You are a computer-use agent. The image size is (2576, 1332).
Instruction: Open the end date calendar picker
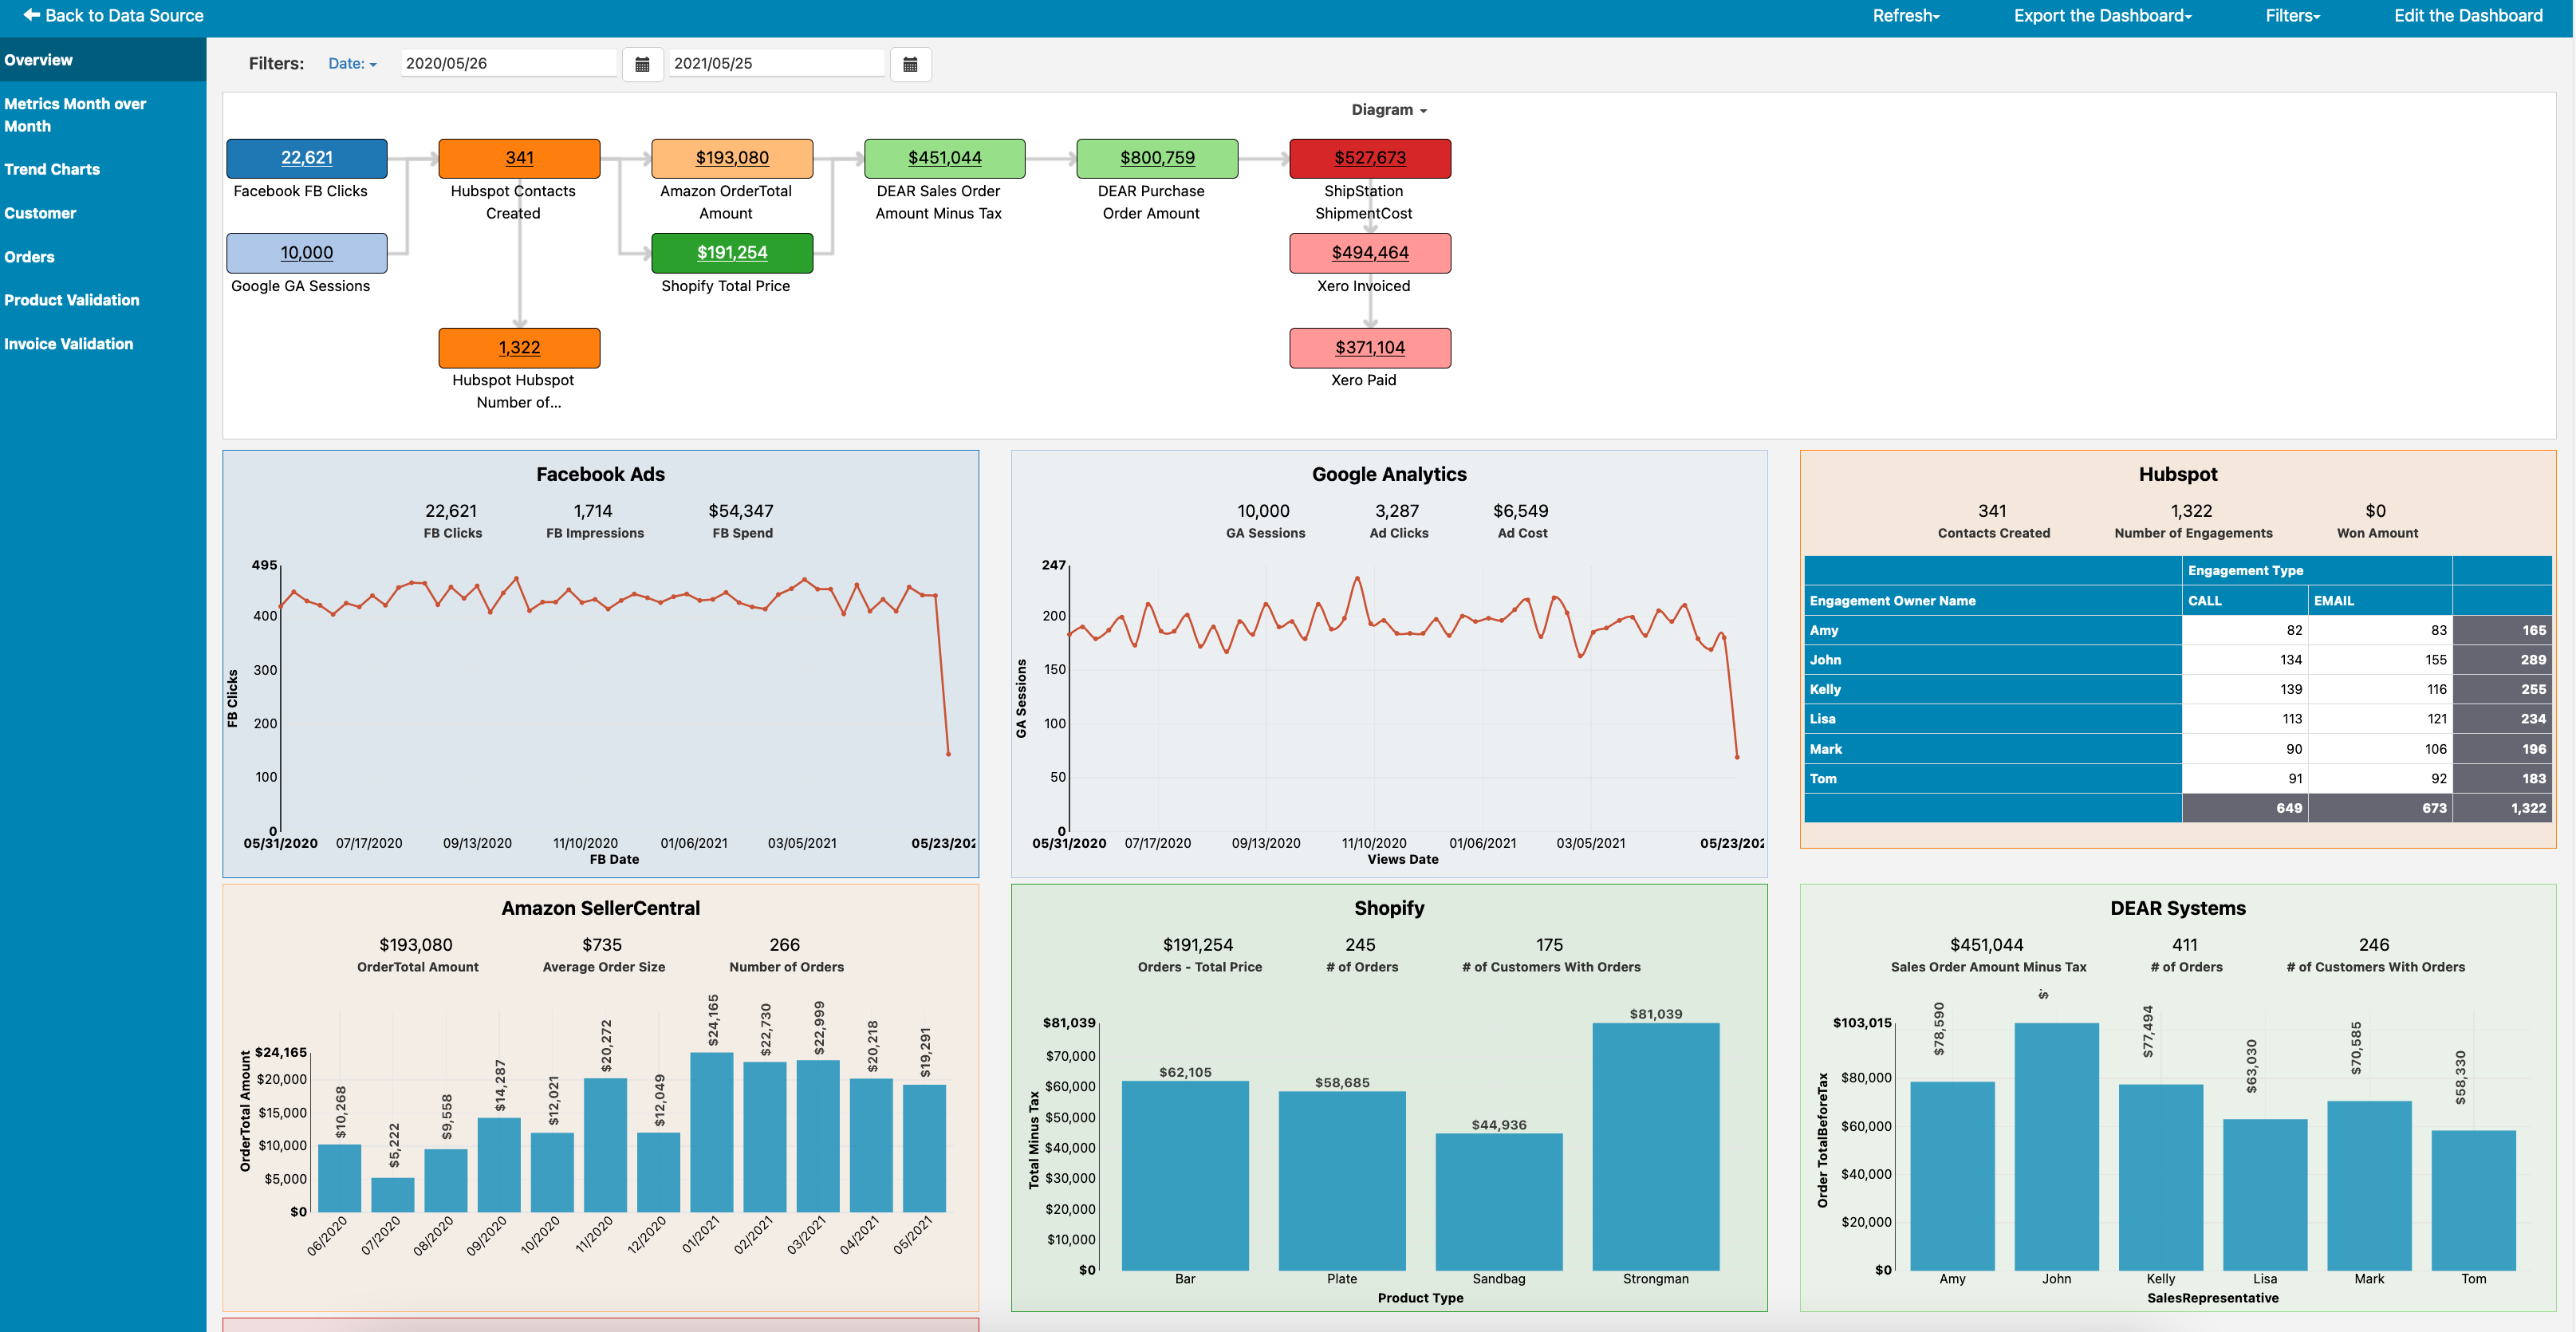(x=910, y=64)
